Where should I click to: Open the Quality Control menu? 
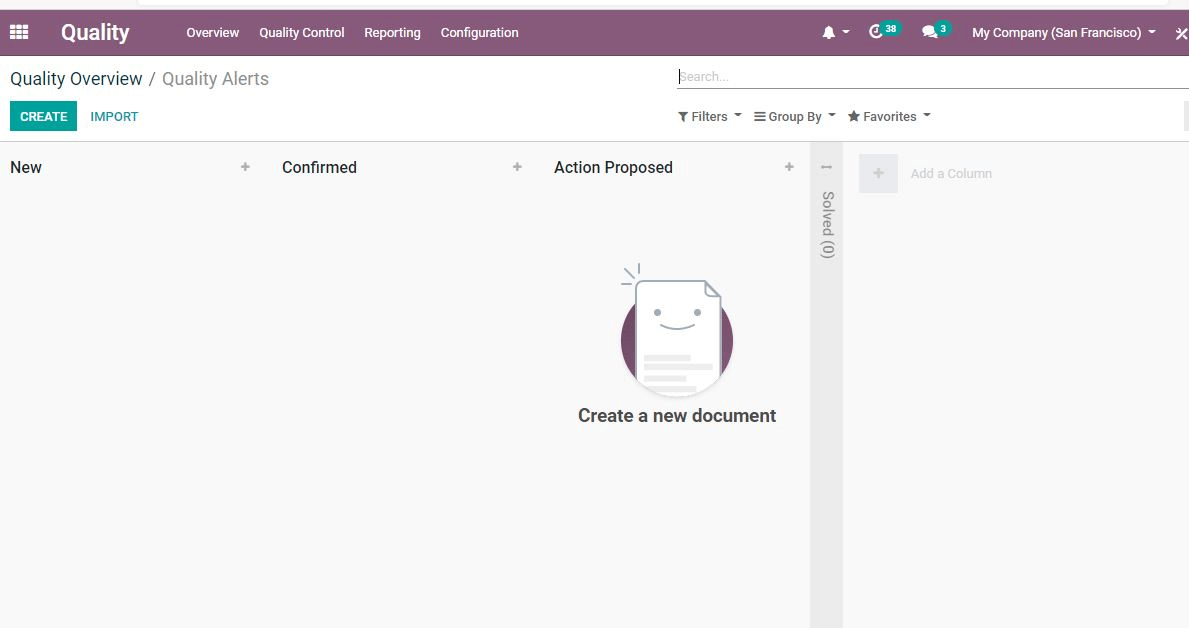coord(302,33)
